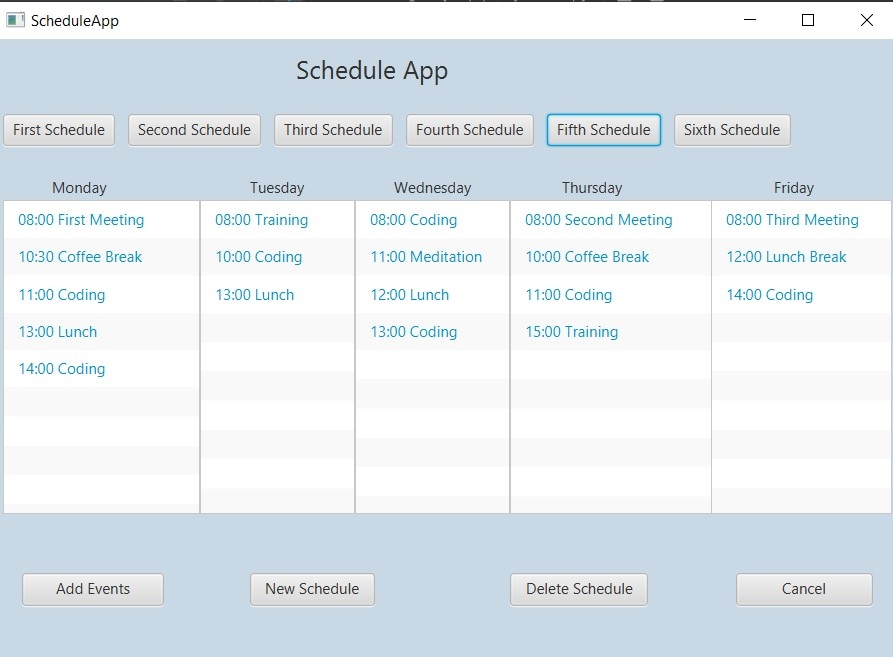Click Thursday's 15:00 Training event
Viewport: 893px width, 657px height.
(571, 332)
